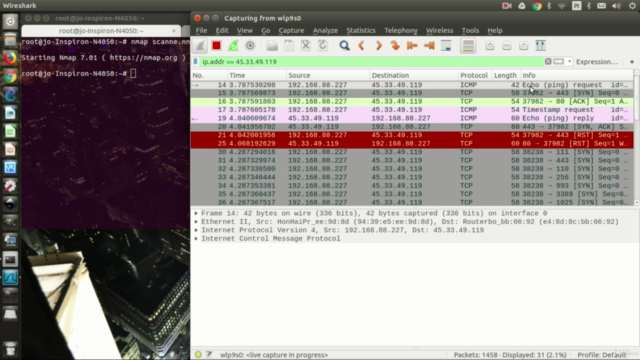640x360 pixels.
Task: Clear the display filter X button
Action: click(548, 62)
